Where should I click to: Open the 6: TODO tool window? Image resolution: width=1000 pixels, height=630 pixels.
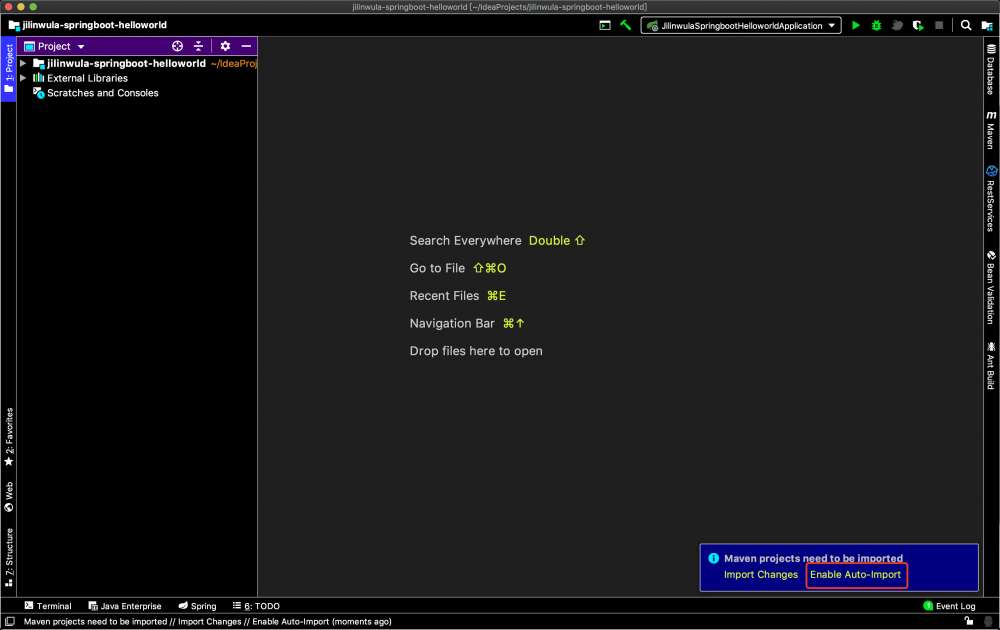click(256, 606)
